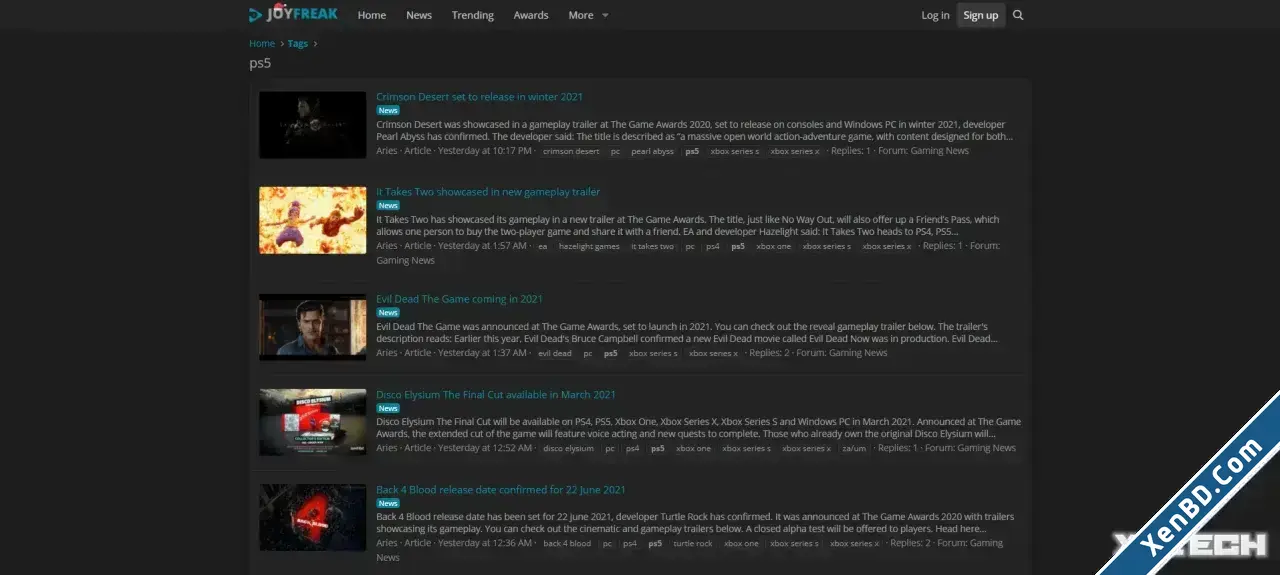Select the 'turtle rock' tag
This screenshot has height=575, width=1280.
click(693, 544)
